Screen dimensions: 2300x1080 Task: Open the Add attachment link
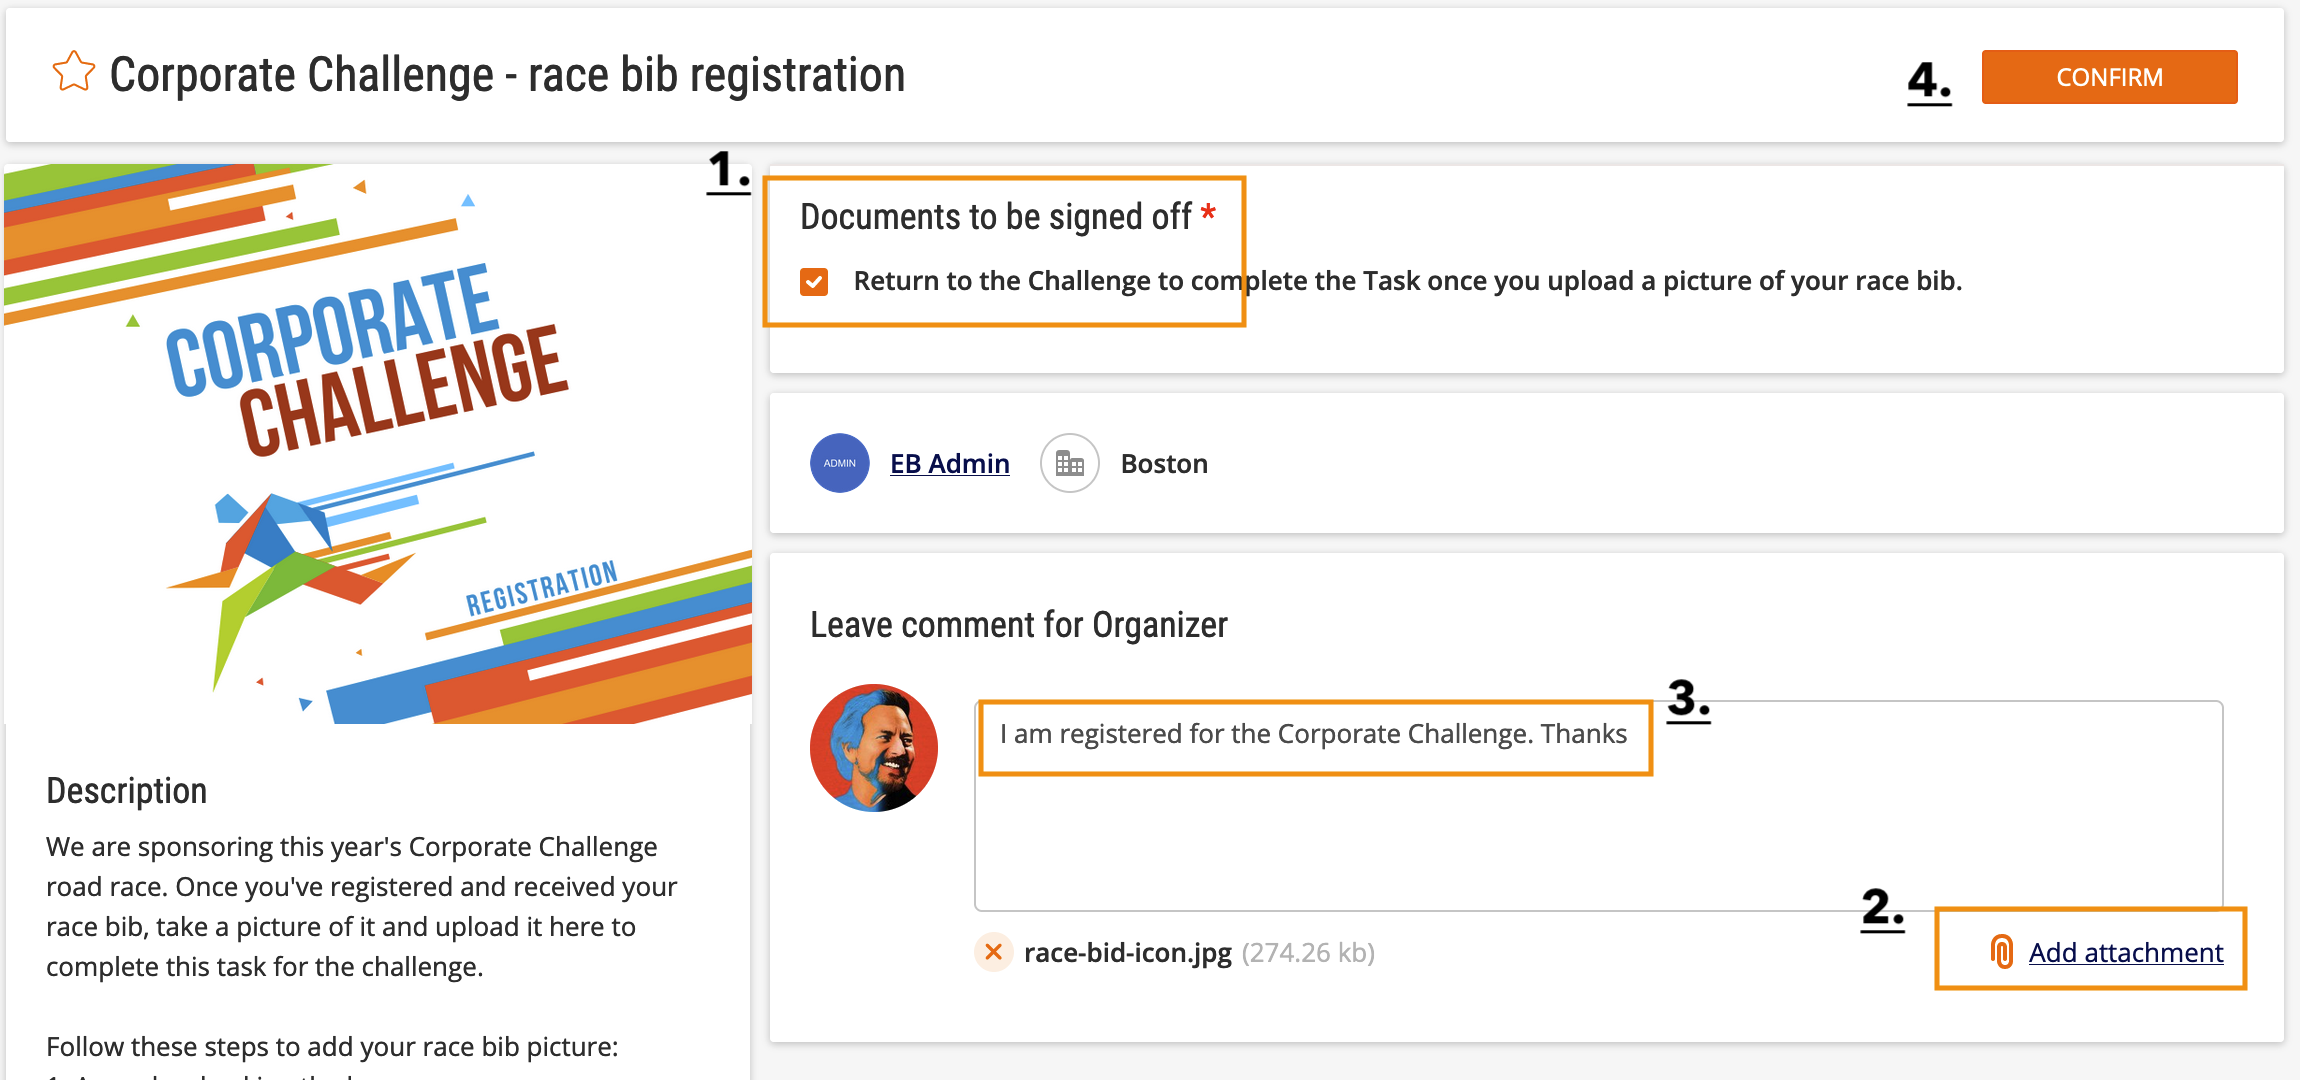coord(2126,953)
